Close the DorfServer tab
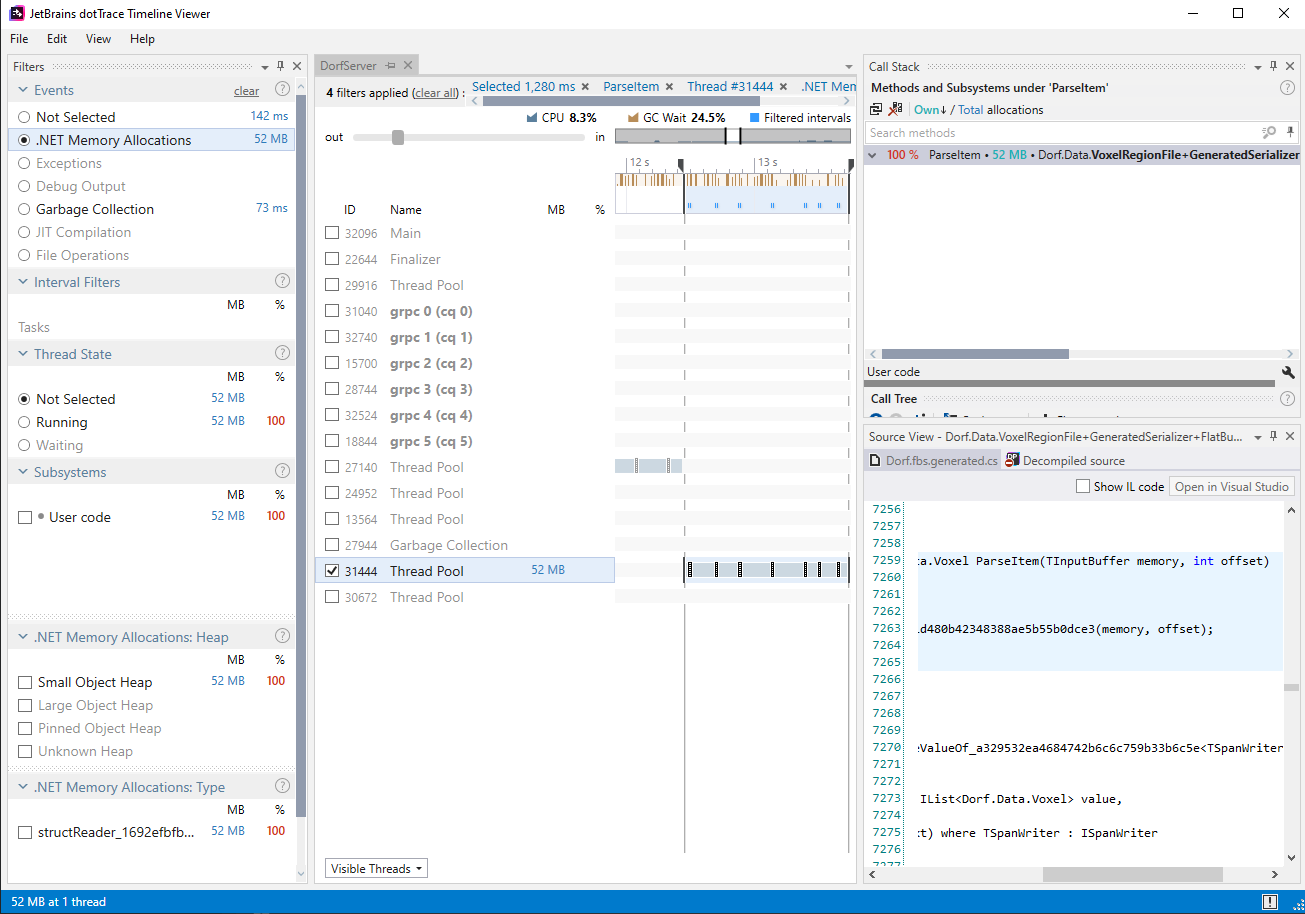This screenshot has width=1305, height=914. pyautogui.click(x=407, y=66)
